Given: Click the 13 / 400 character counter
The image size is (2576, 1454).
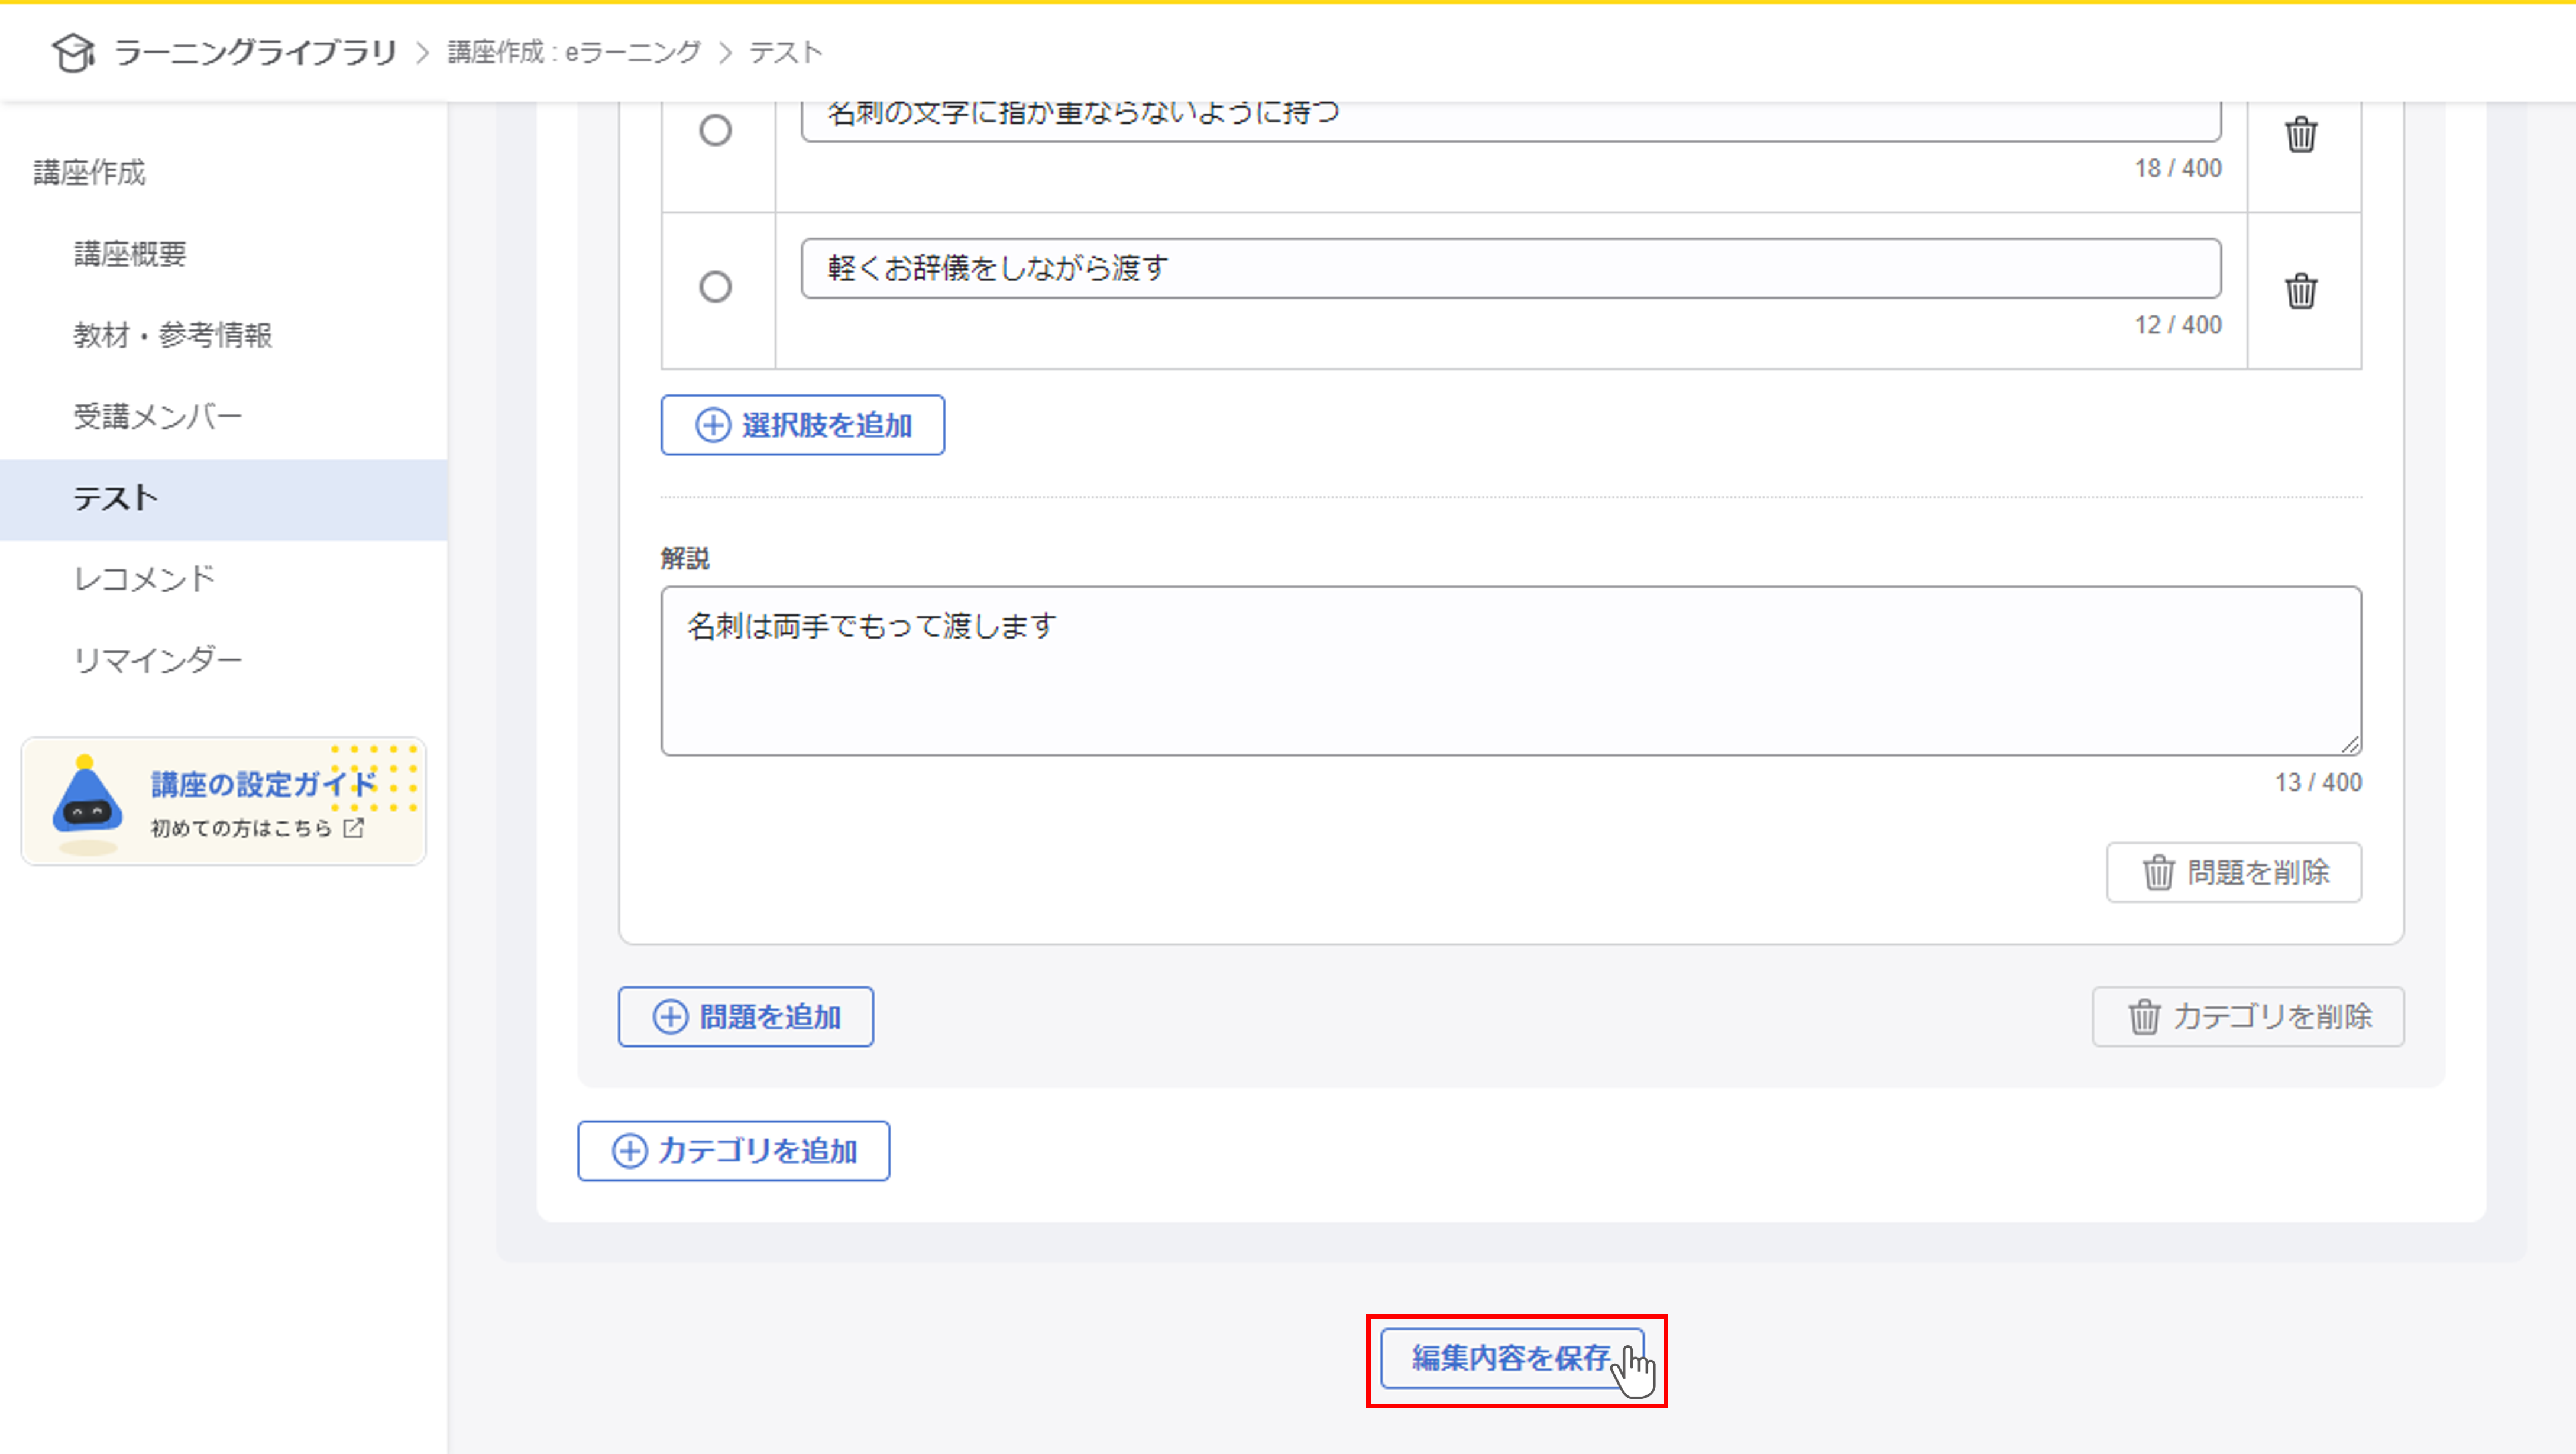Looking at the screenshot, I should 2318,782.
